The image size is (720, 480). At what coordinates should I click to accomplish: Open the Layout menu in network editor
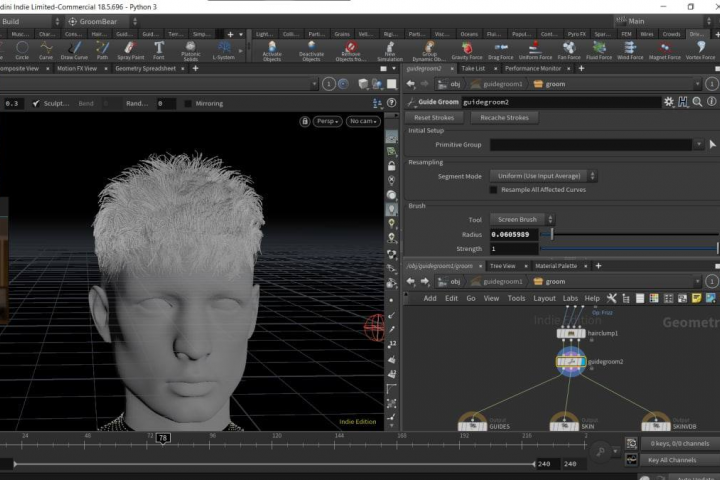(544, 298)
